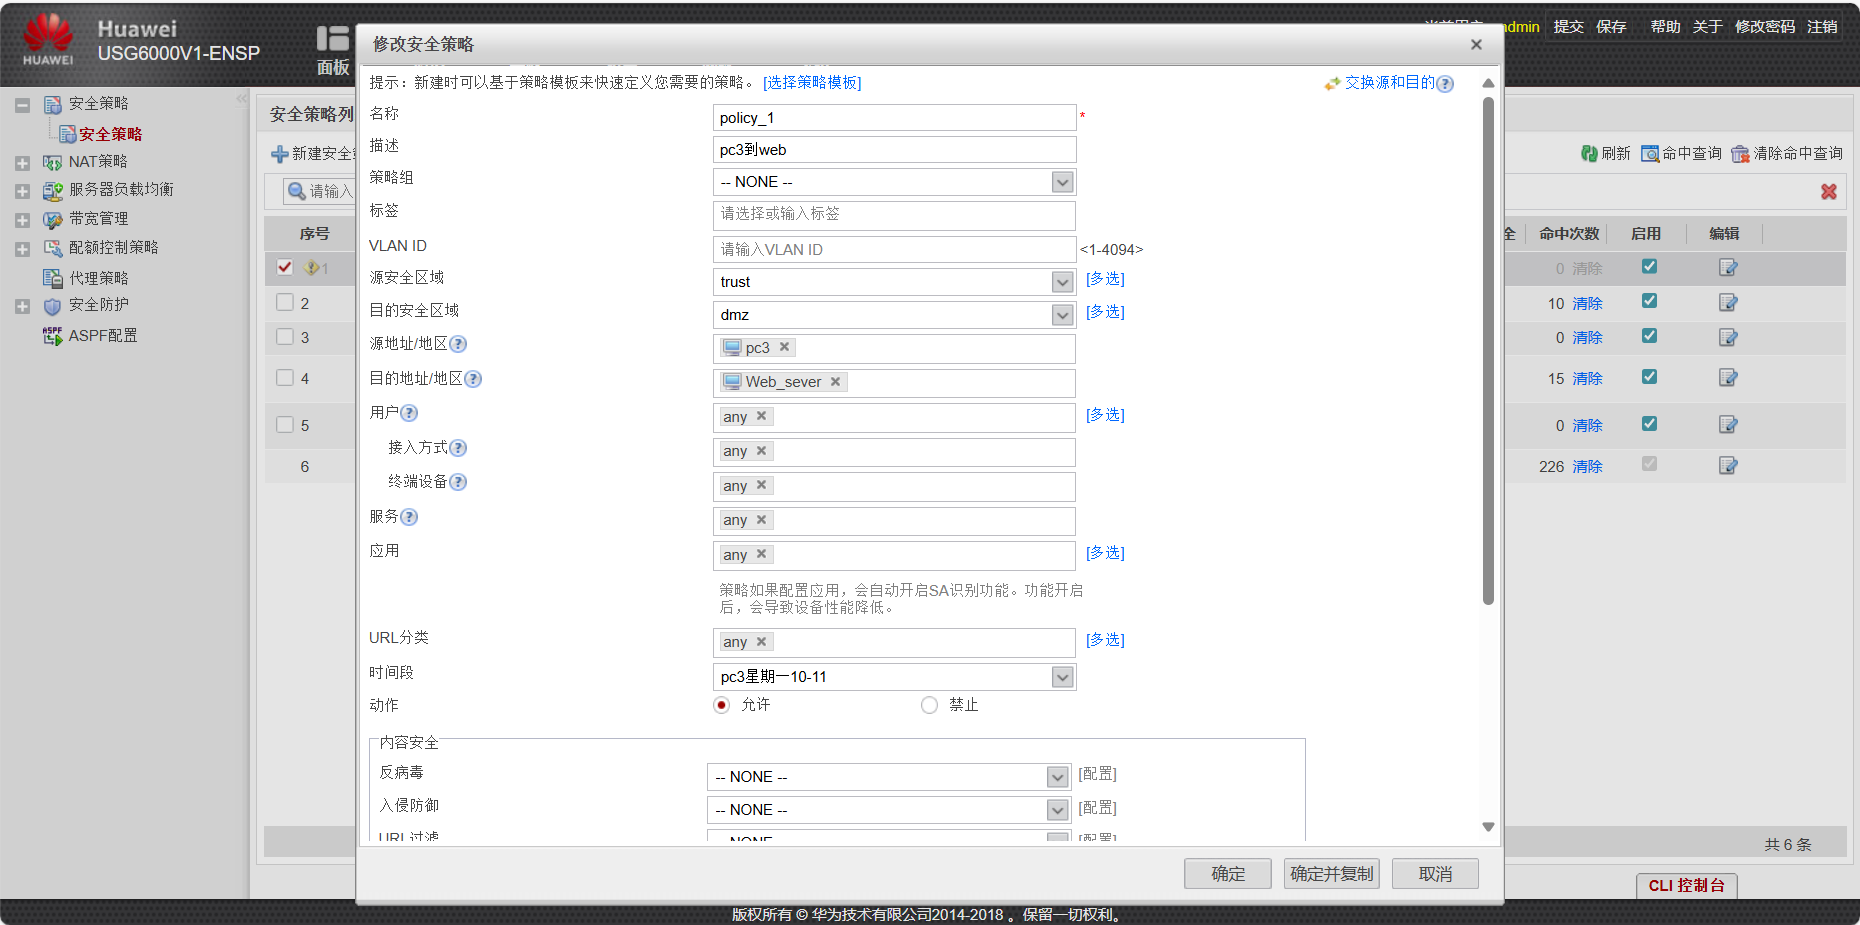Remove the any tag in 服务 field

[x=761, y=520]
